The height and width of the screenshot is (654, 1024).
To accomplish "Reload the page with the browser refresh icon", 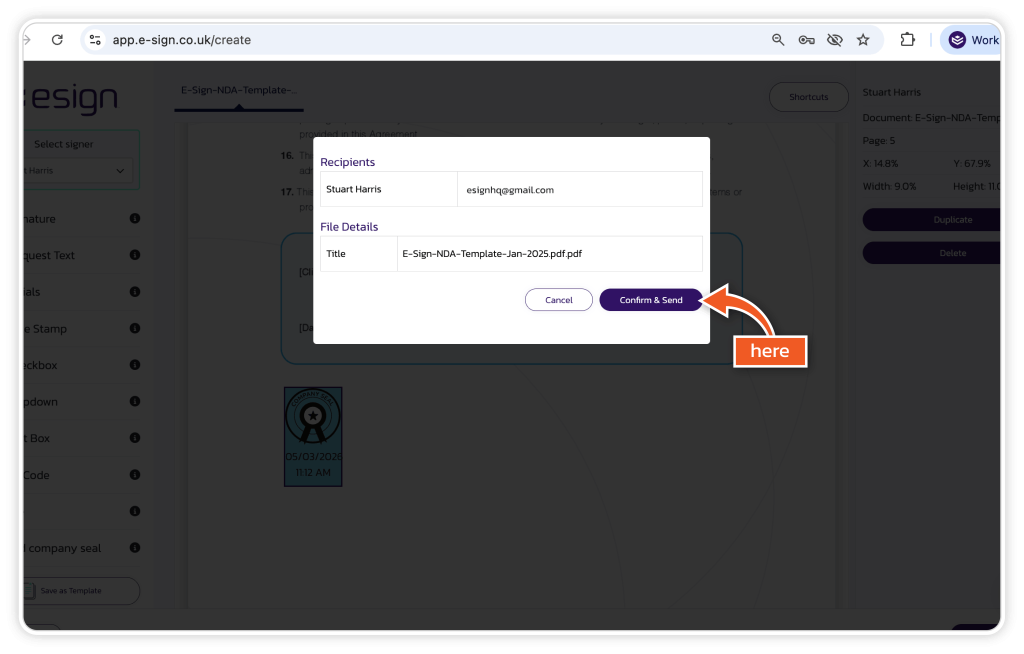I will point(57,40).
